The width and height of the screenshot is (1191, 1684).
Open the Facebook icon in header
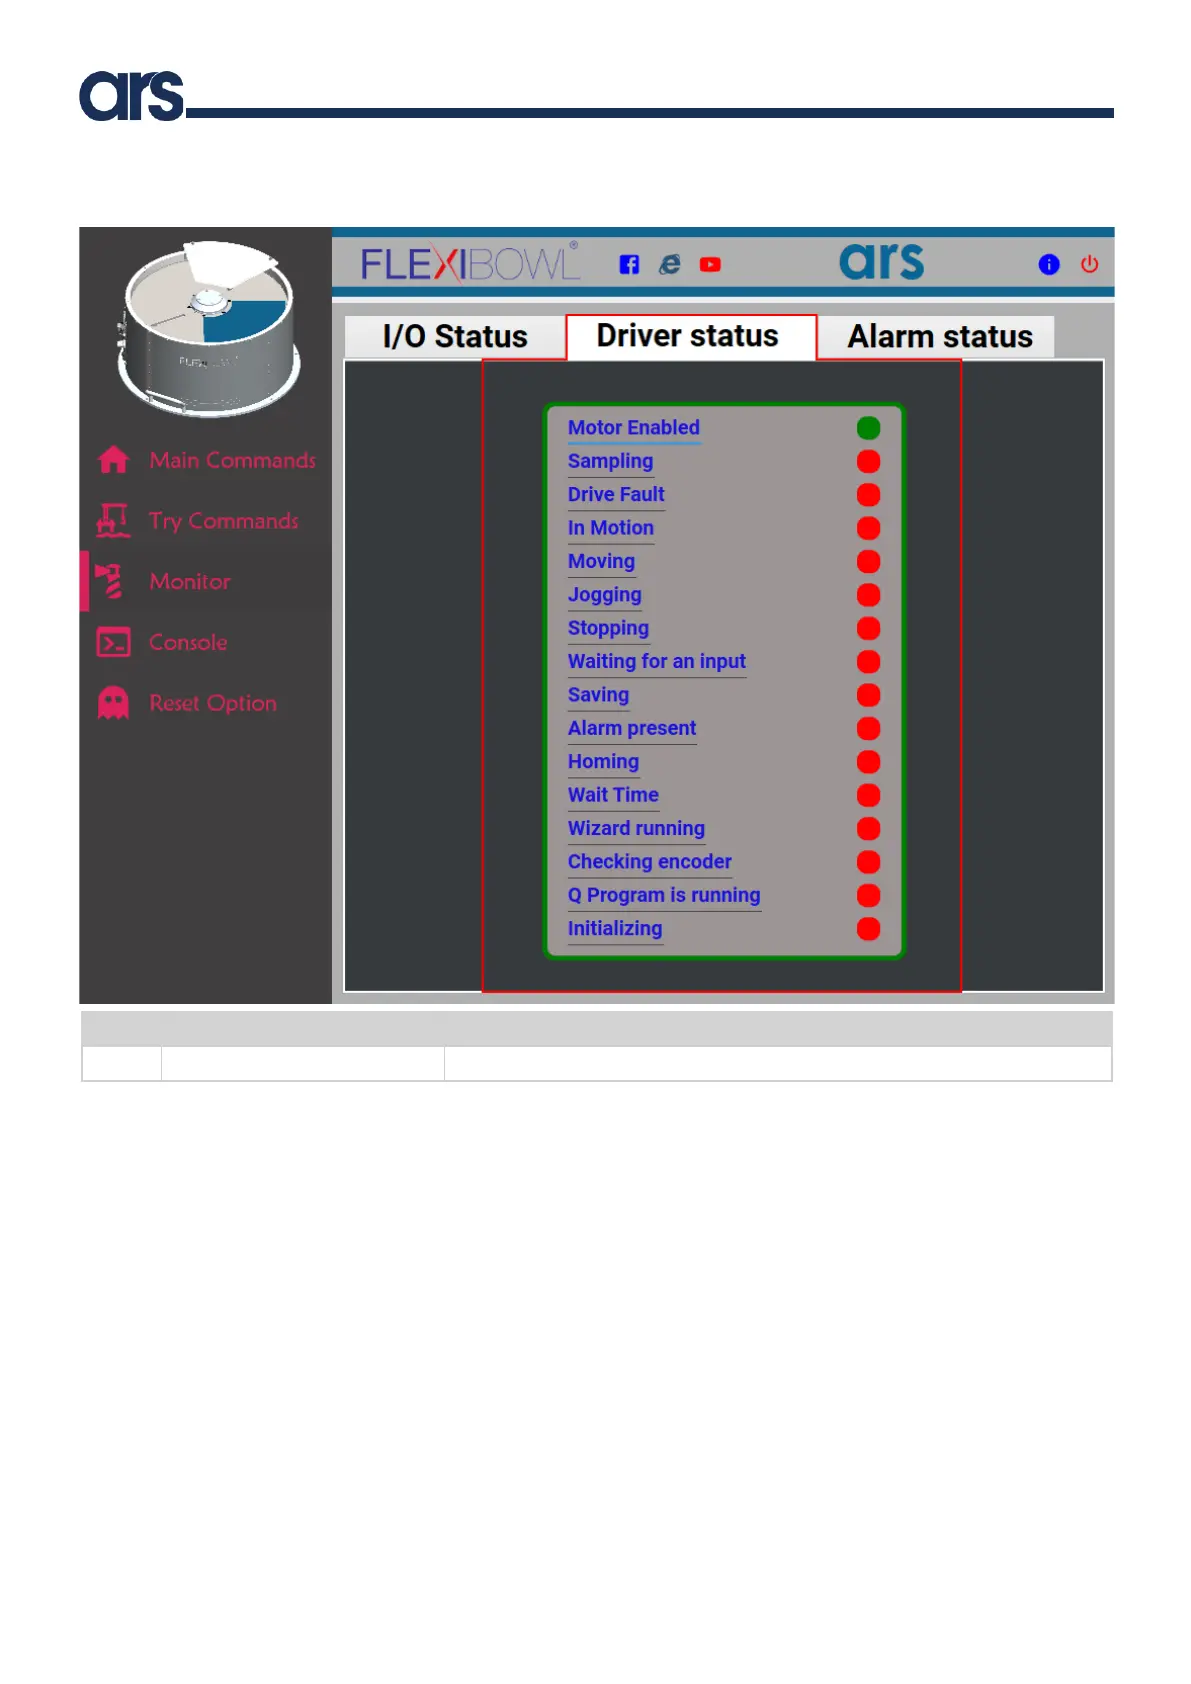[x=629, y=264]
